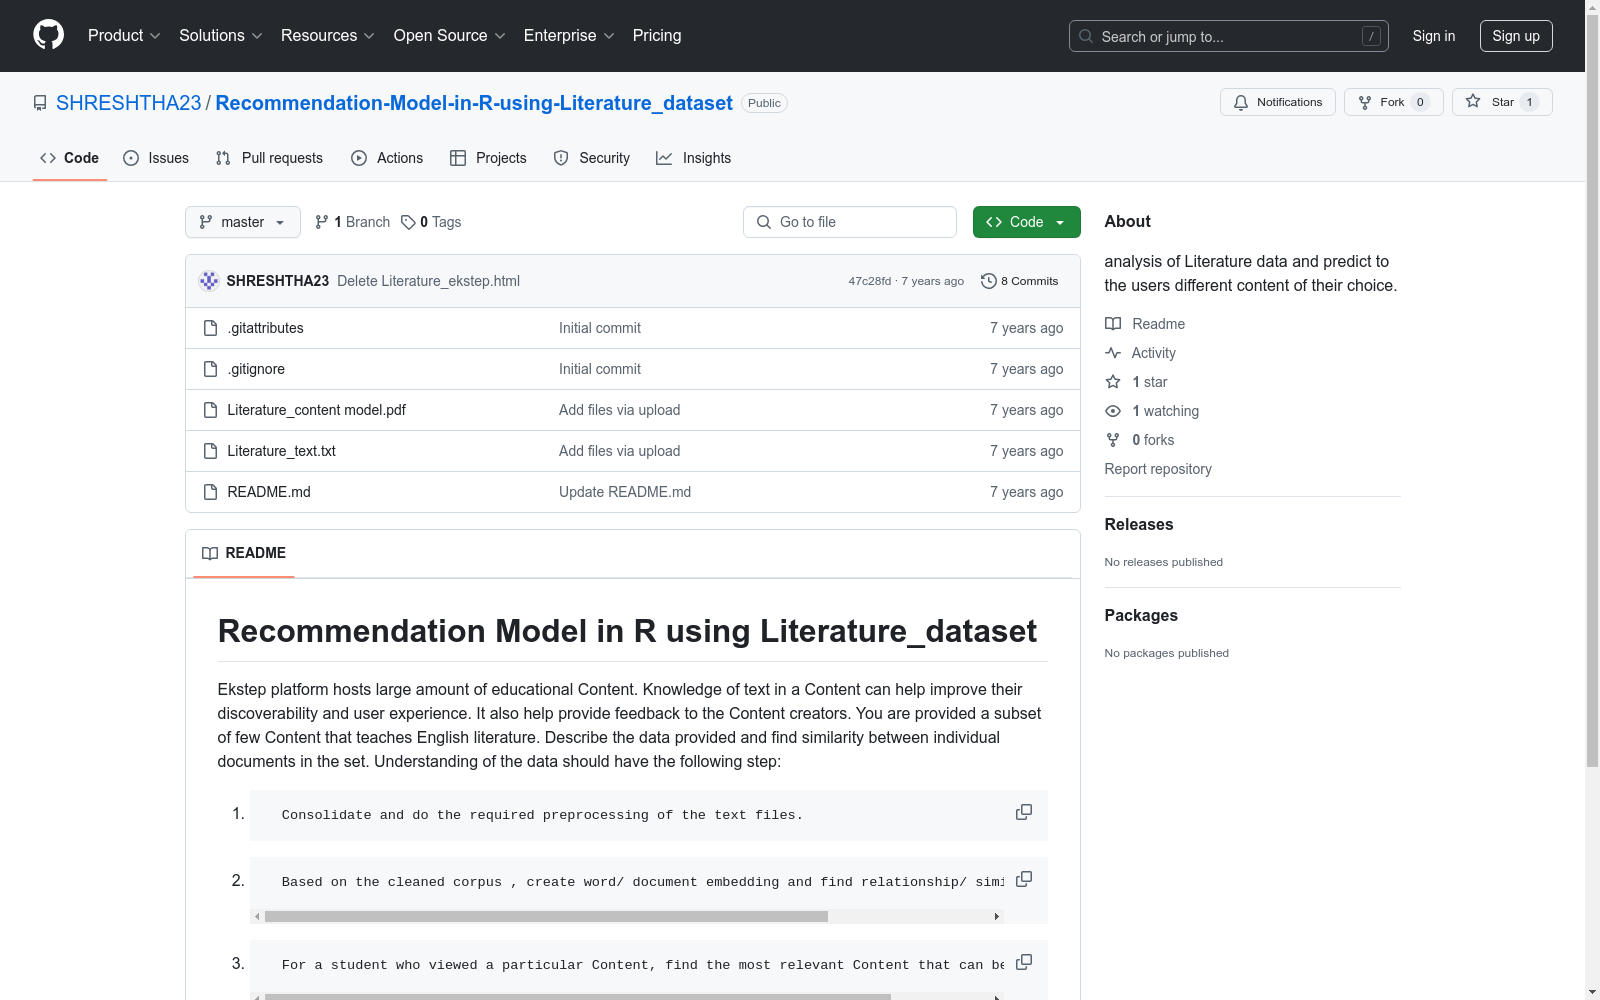1600x1000 pixels.
Task: Open the Delete Literature_ekstep.html commit message
Action: (428, 281)
